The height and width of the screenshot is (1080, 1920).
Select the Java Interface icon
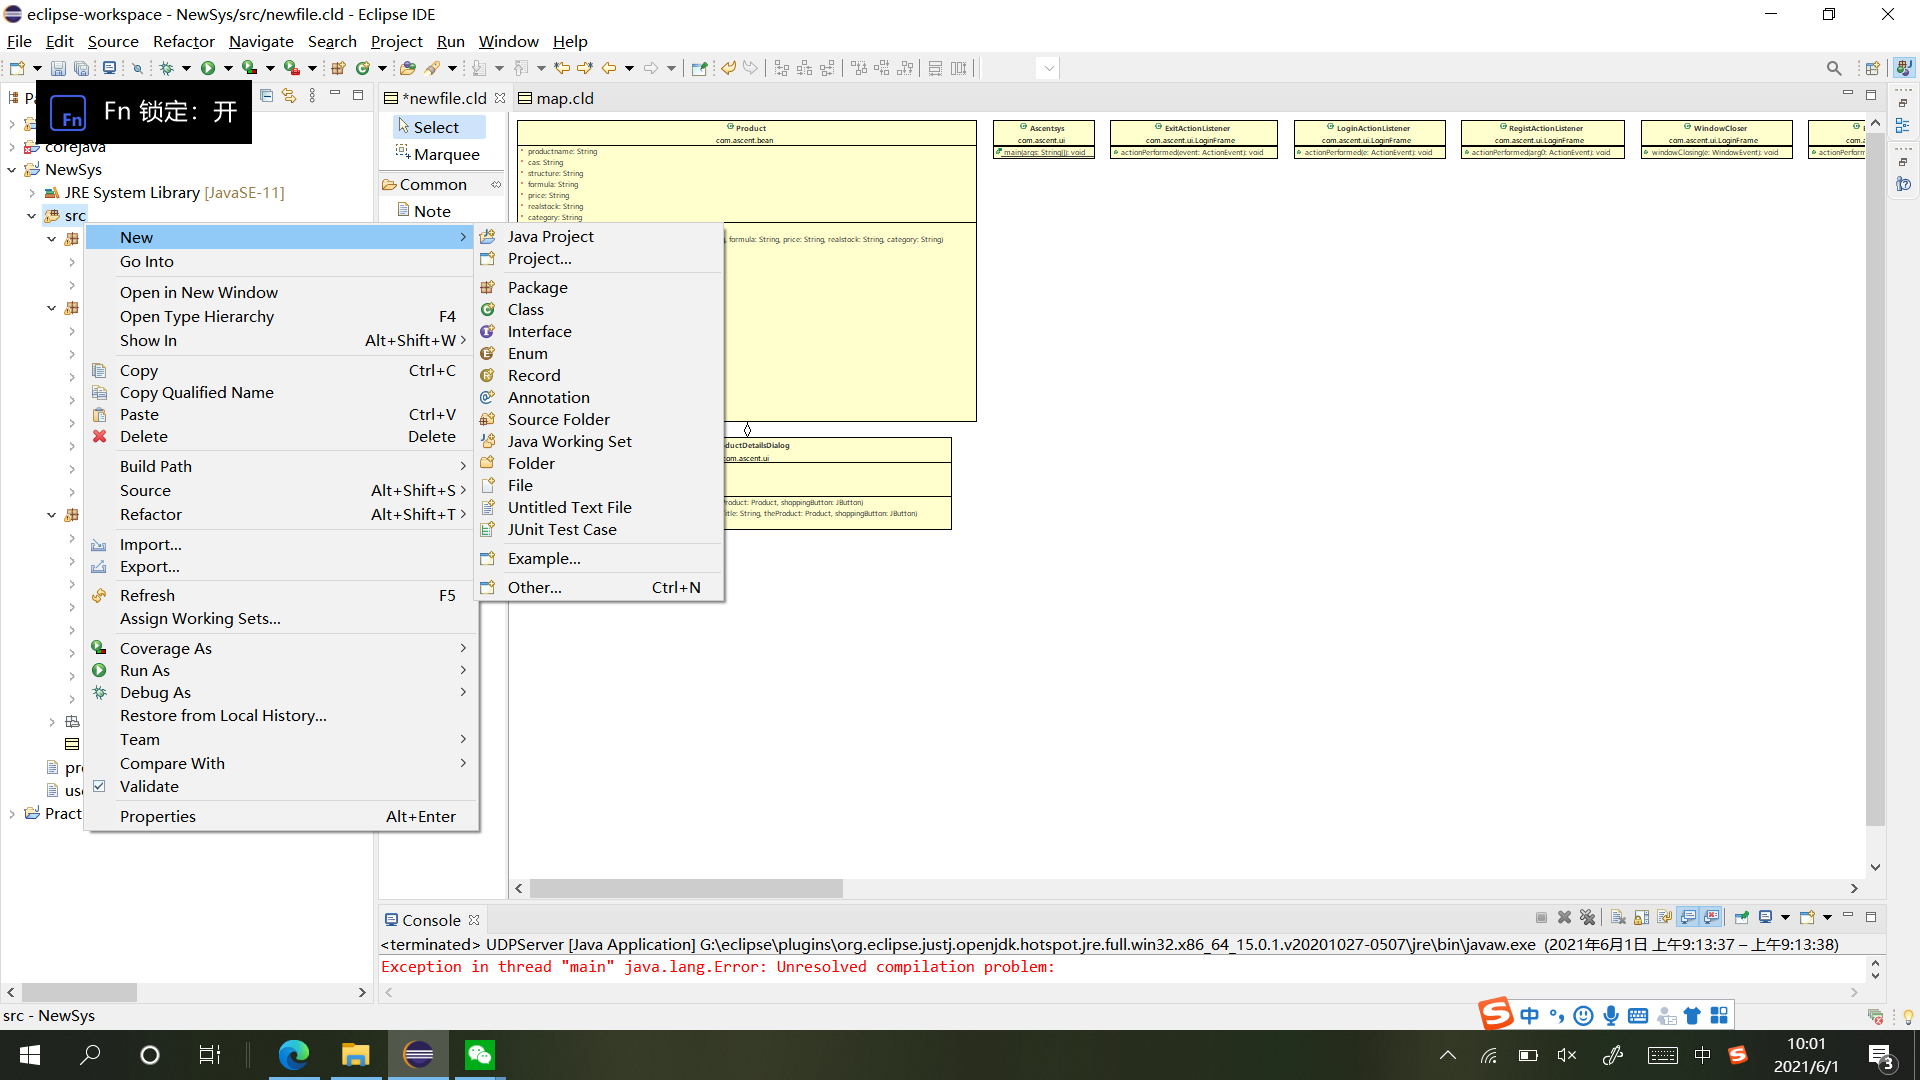[489, 331]
